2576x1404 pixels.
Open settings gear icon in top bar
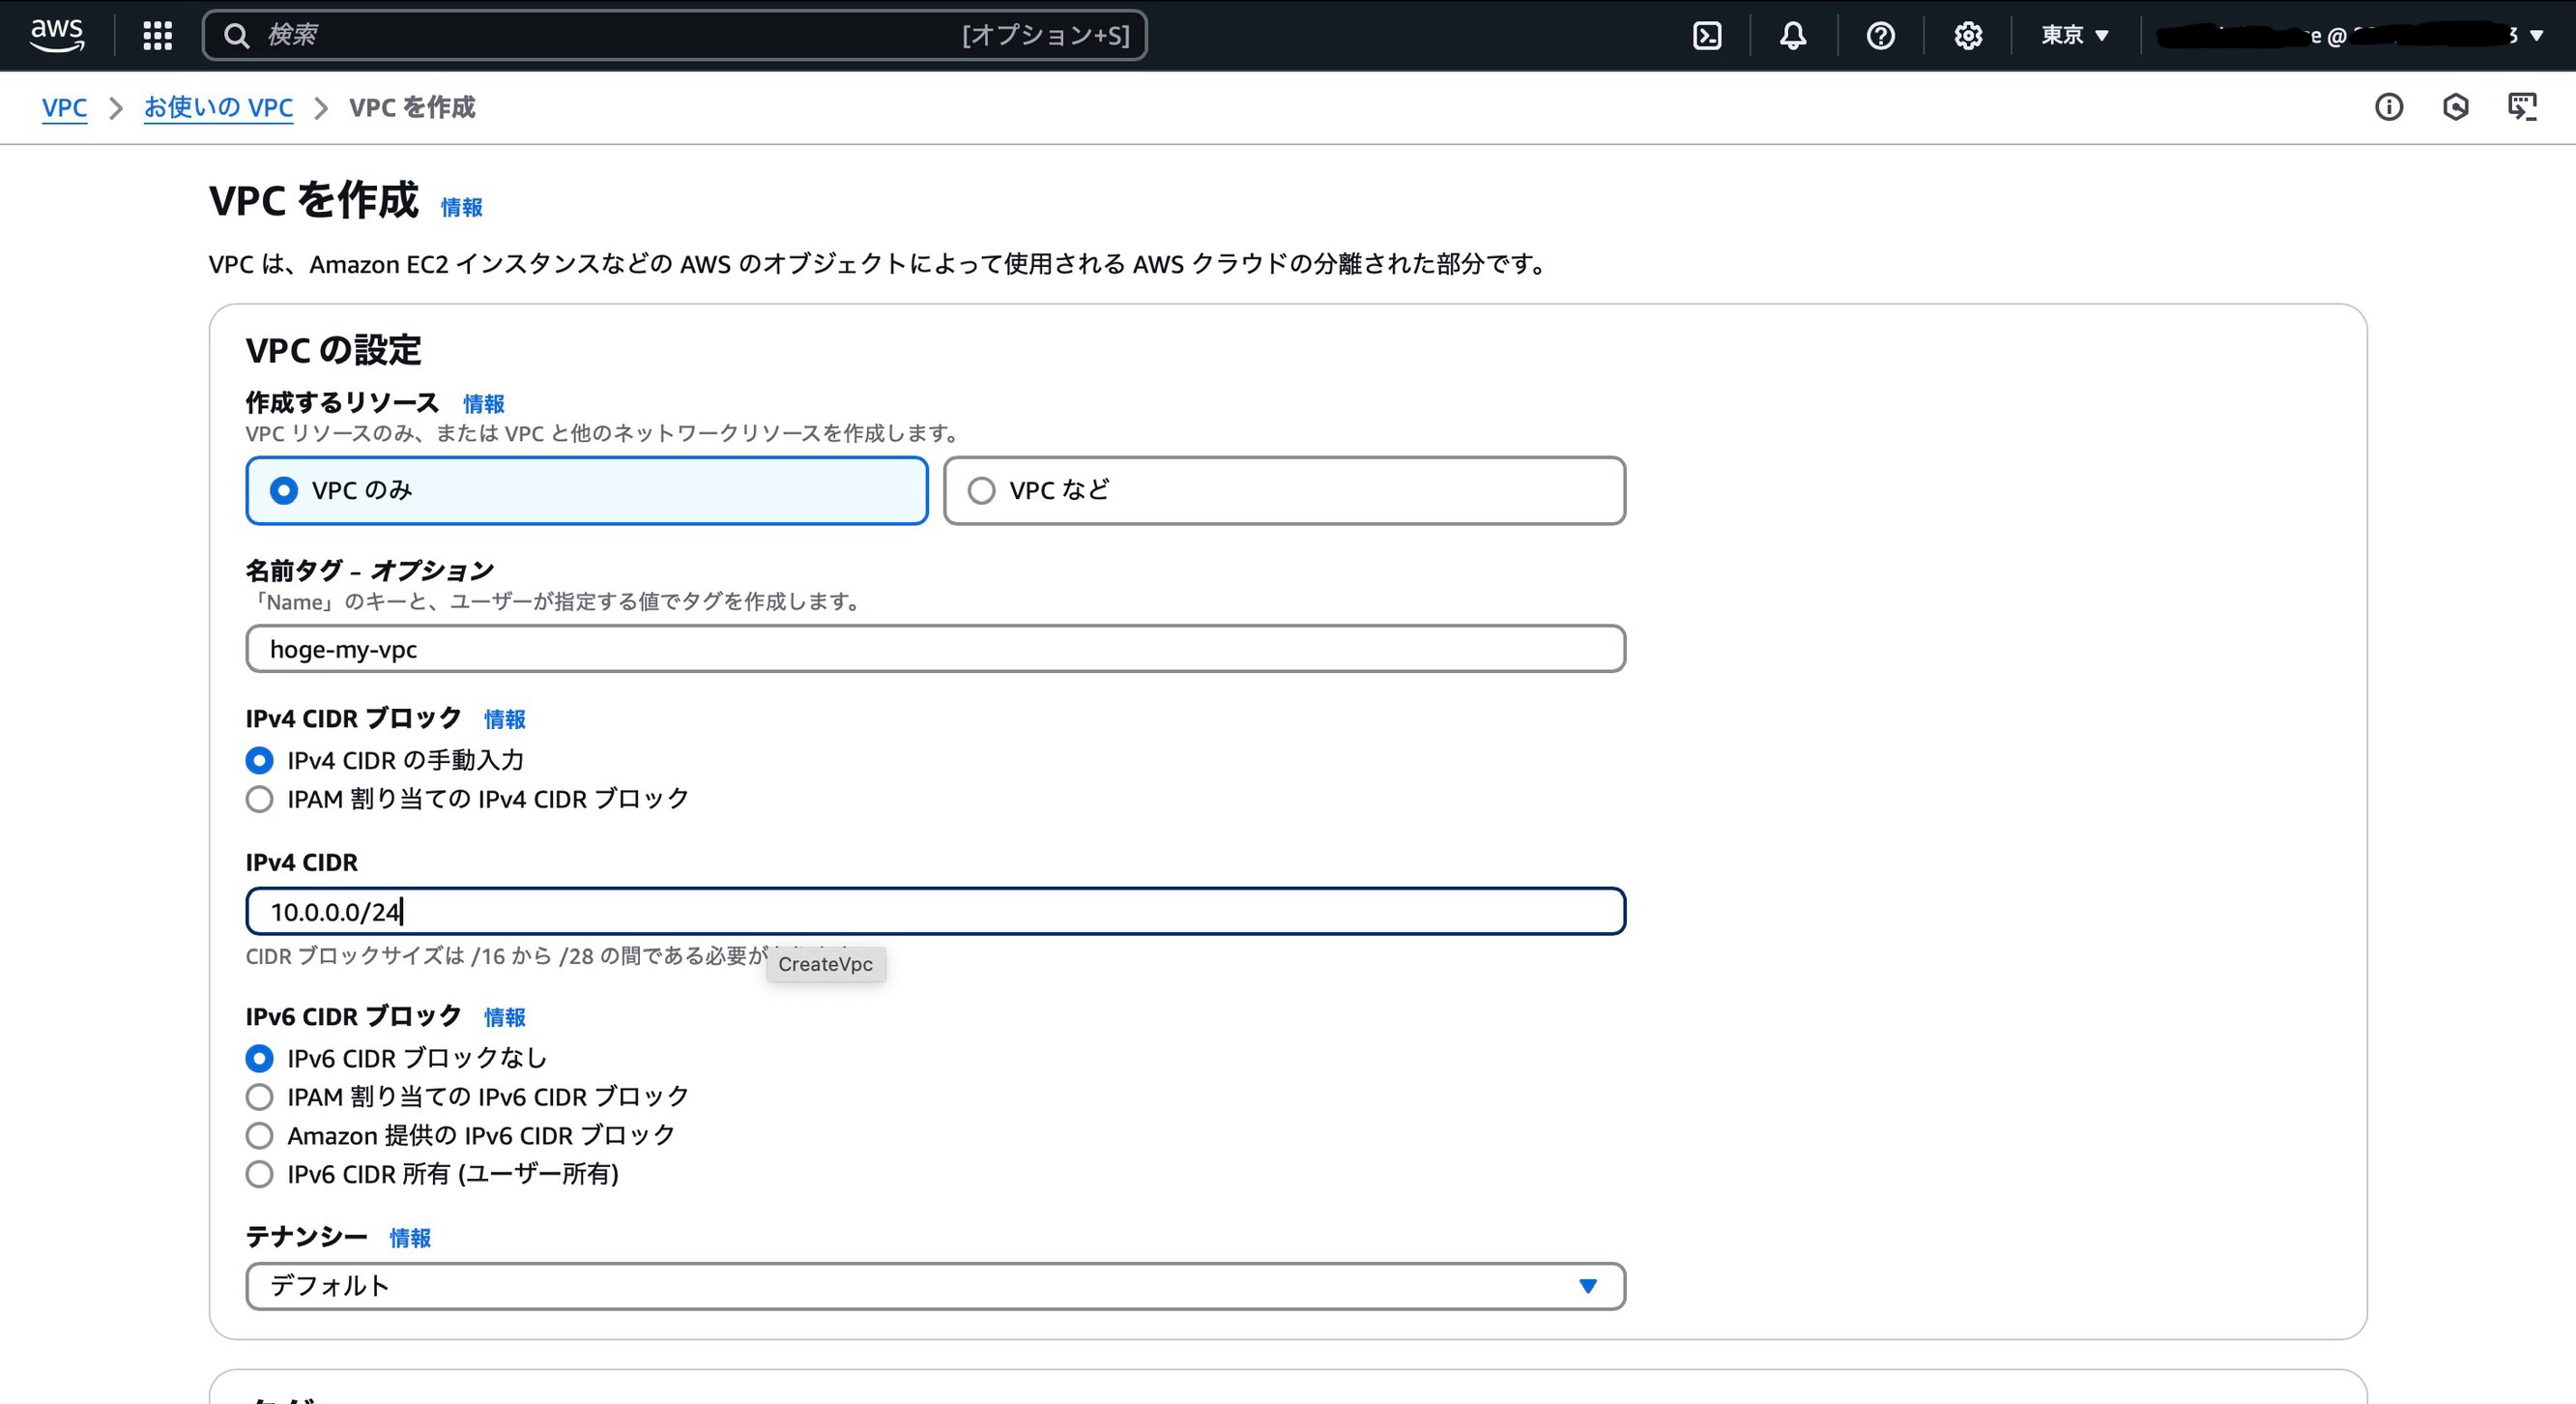1967,35
